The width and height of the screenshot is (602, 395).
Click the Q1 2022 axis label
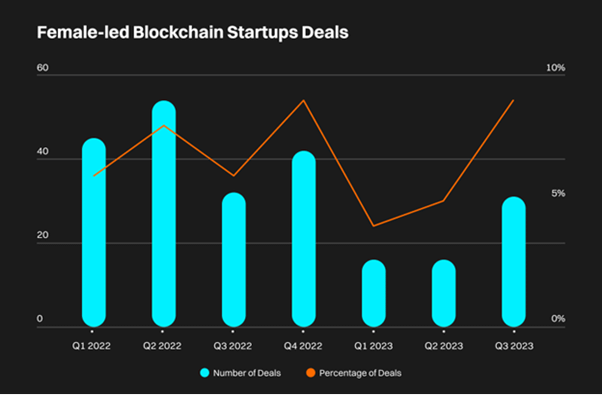(91, 346)
